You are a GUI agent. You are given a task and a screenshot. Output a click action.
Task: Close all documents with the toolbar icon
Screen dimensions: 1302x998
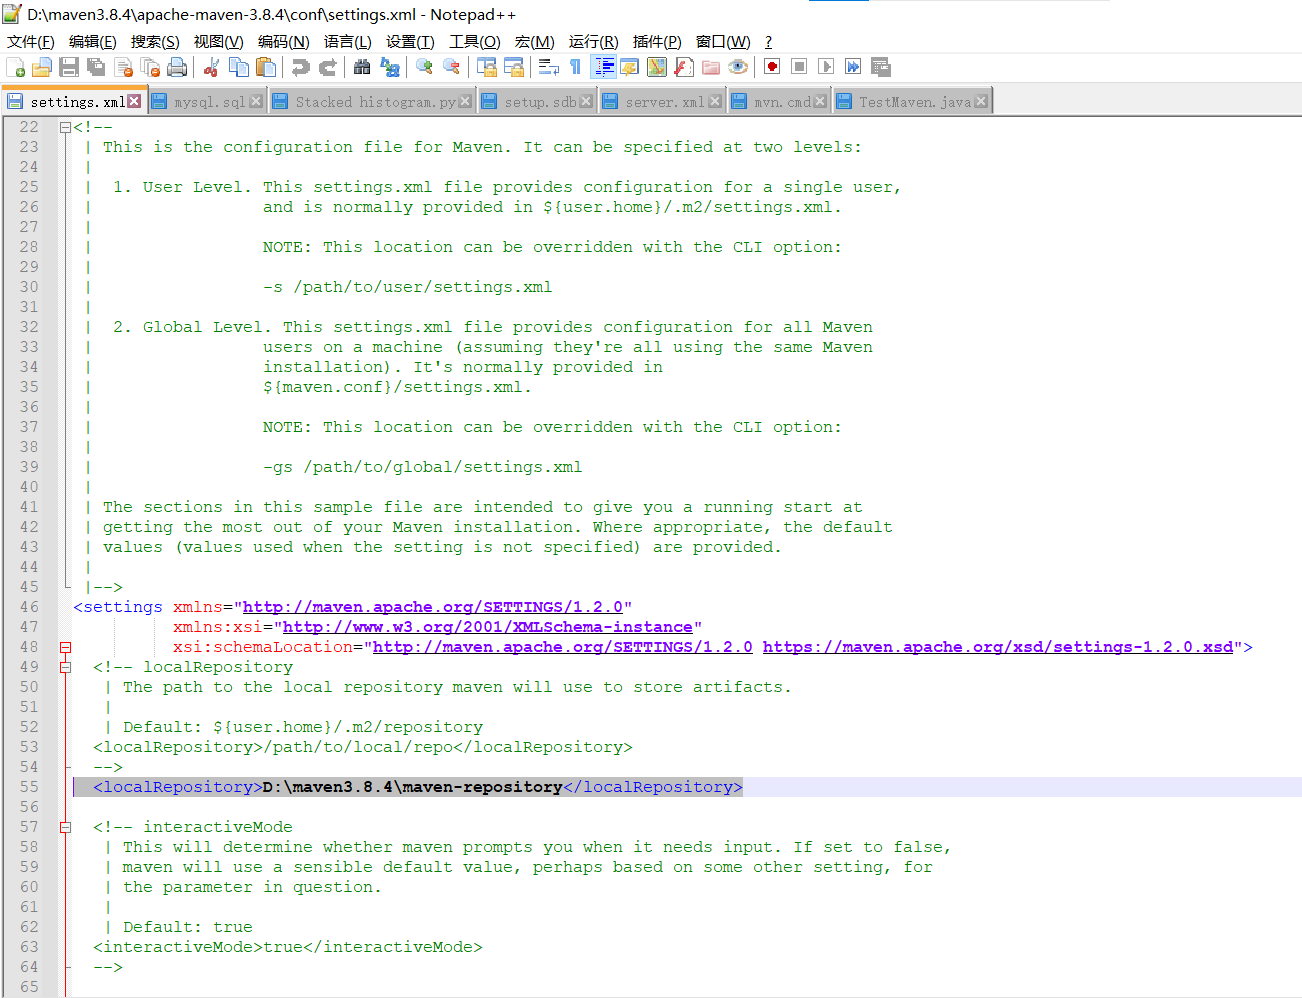(x=151, y=67)
